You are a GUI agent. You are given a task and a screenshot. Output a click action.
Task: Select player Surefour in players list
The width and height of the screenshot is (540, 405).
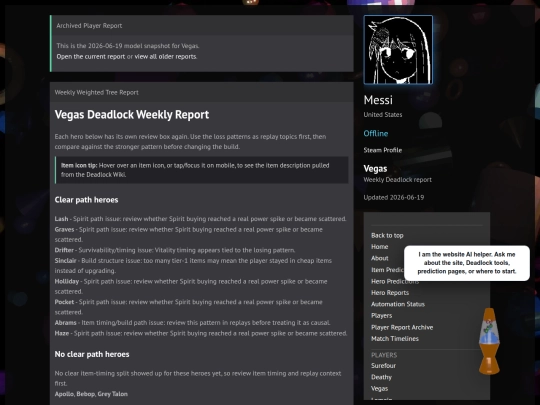(383, 366)
